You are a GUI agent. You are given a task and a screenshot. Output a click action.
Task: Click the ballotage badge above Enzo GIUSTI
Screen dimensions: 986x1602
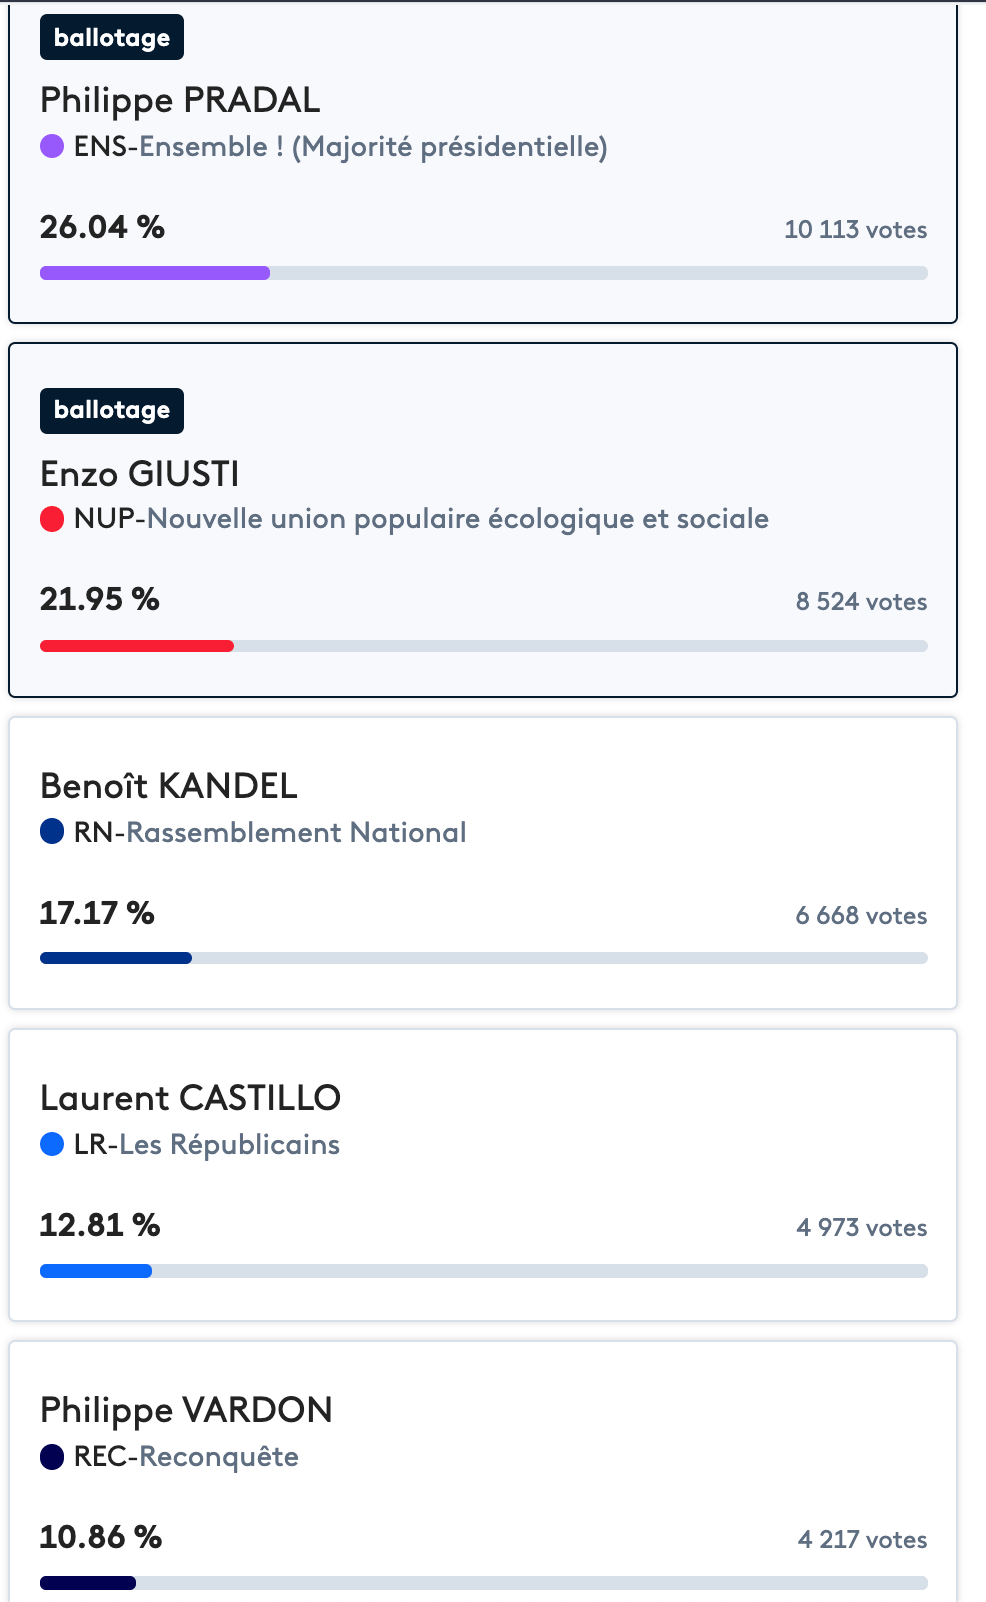coord(112,410)
